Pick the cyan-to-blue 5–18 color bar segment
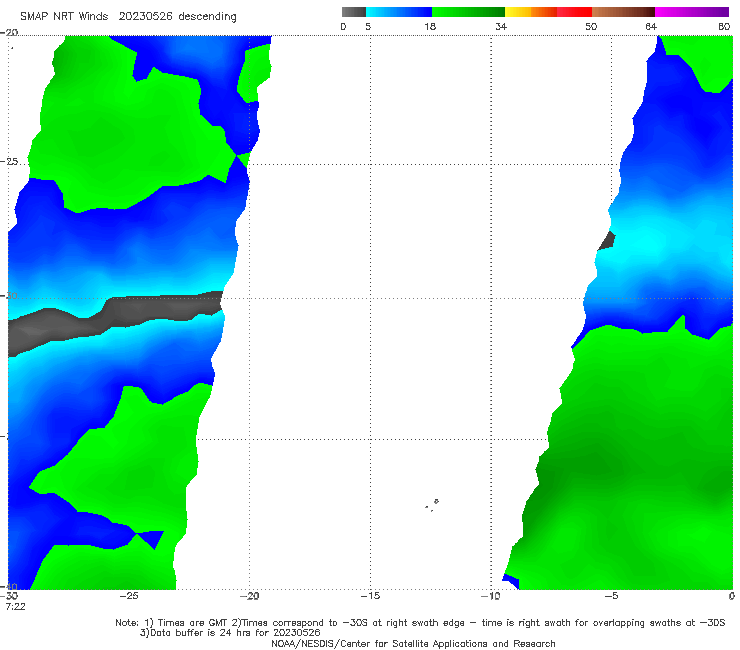Image resolution: width=740 pixels, height=650 pixels. [399, 12]
